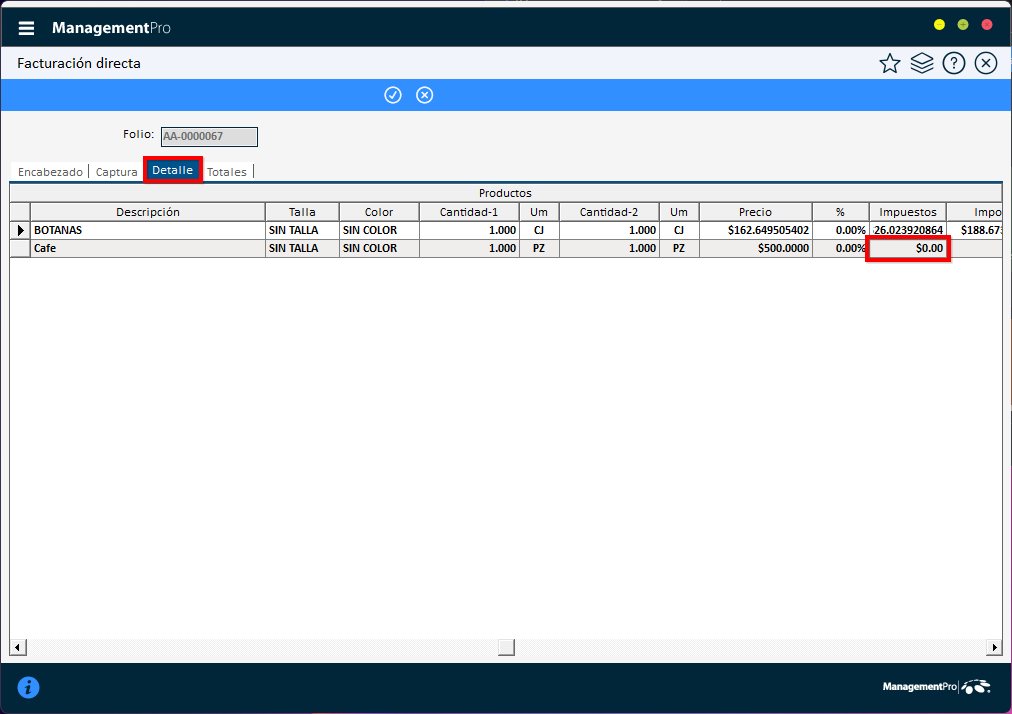Click the horizontal scrollbar below the product grid
This screenshot has width=1012, height=714.
coord(505,647)
